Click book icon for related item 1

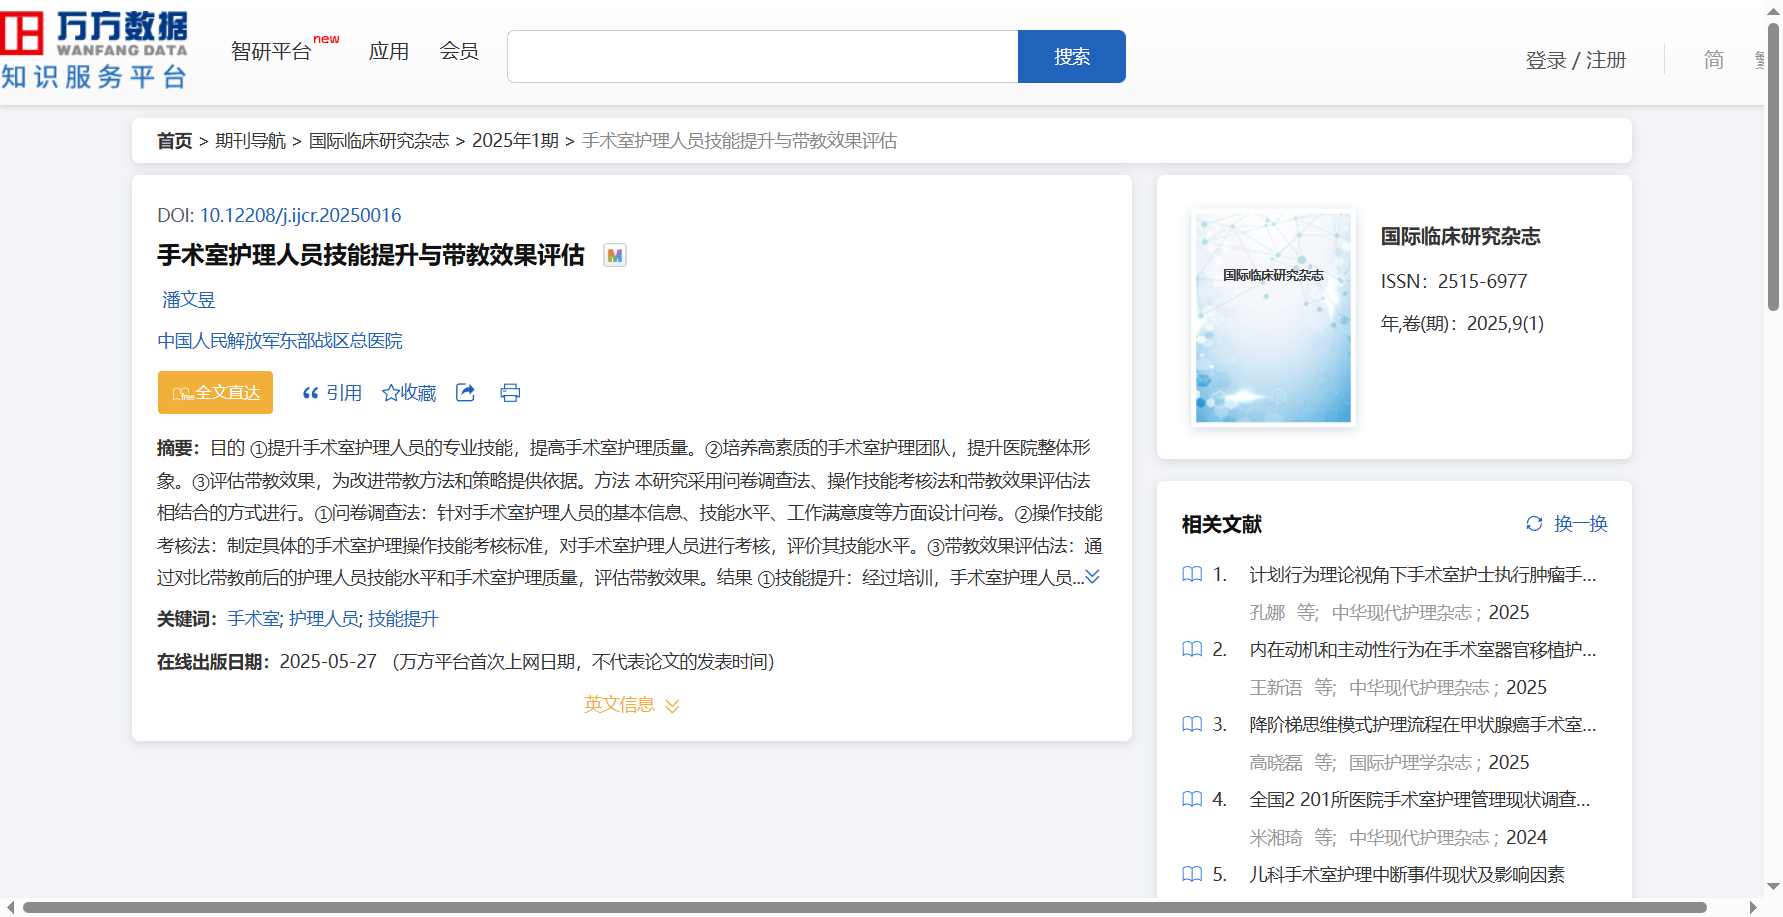click(x=1192, y=575)
